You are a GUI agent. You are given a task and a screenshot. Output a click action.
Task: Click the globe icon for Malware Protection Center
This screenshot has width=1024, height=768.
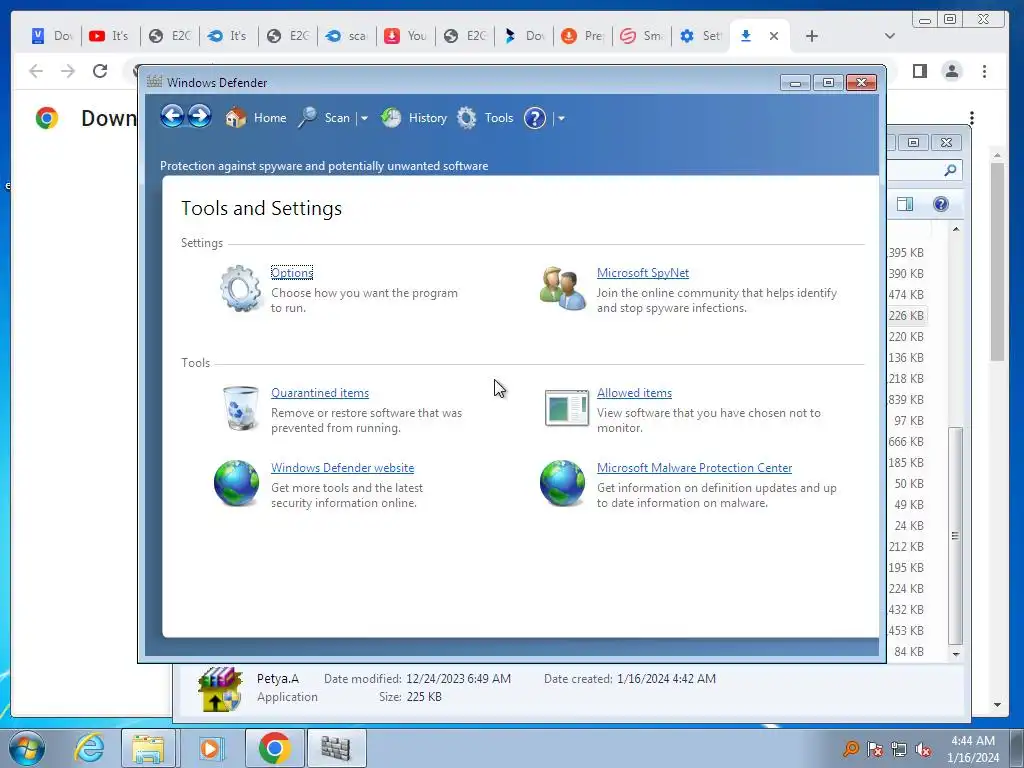click(x=562, y=483)
